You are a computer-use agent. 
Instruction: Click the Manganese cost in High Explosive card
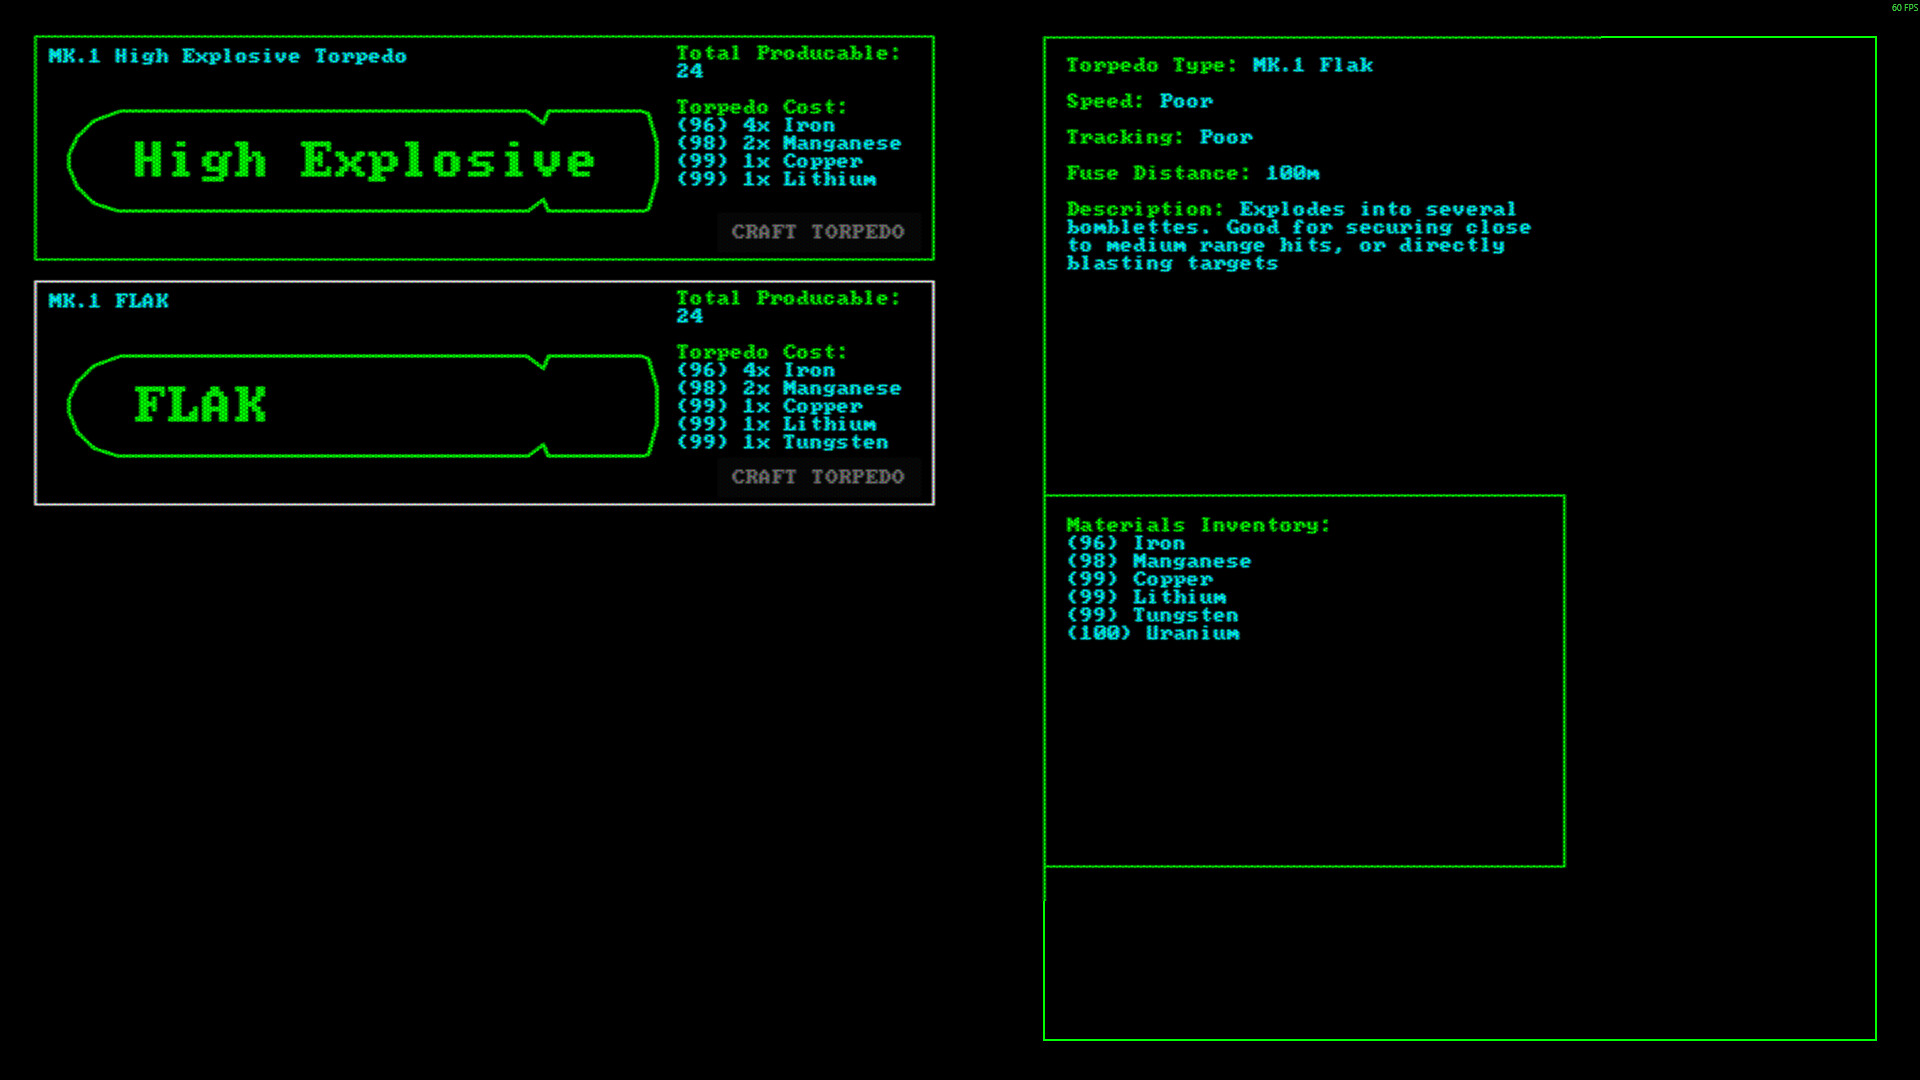[788, 143]
